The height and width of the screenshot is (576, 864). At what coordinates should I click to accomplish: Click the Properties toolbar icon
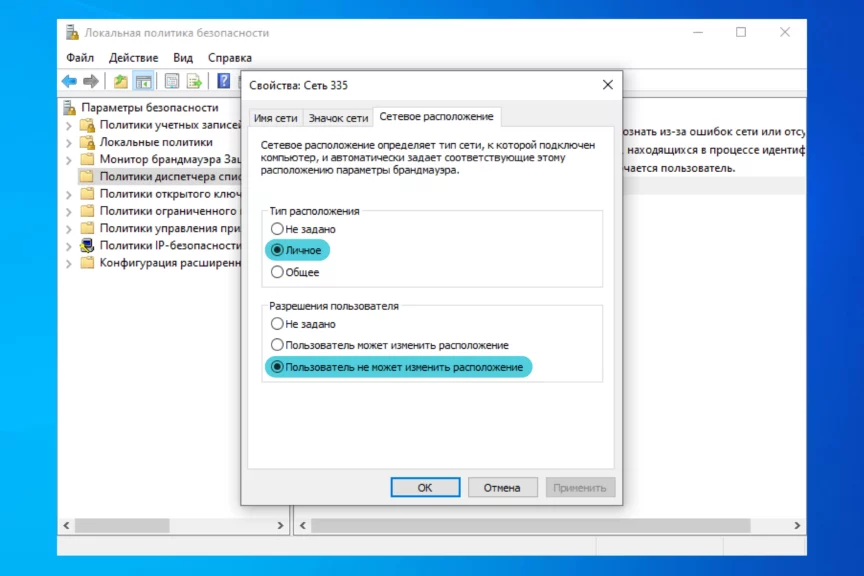coord(172,81)
